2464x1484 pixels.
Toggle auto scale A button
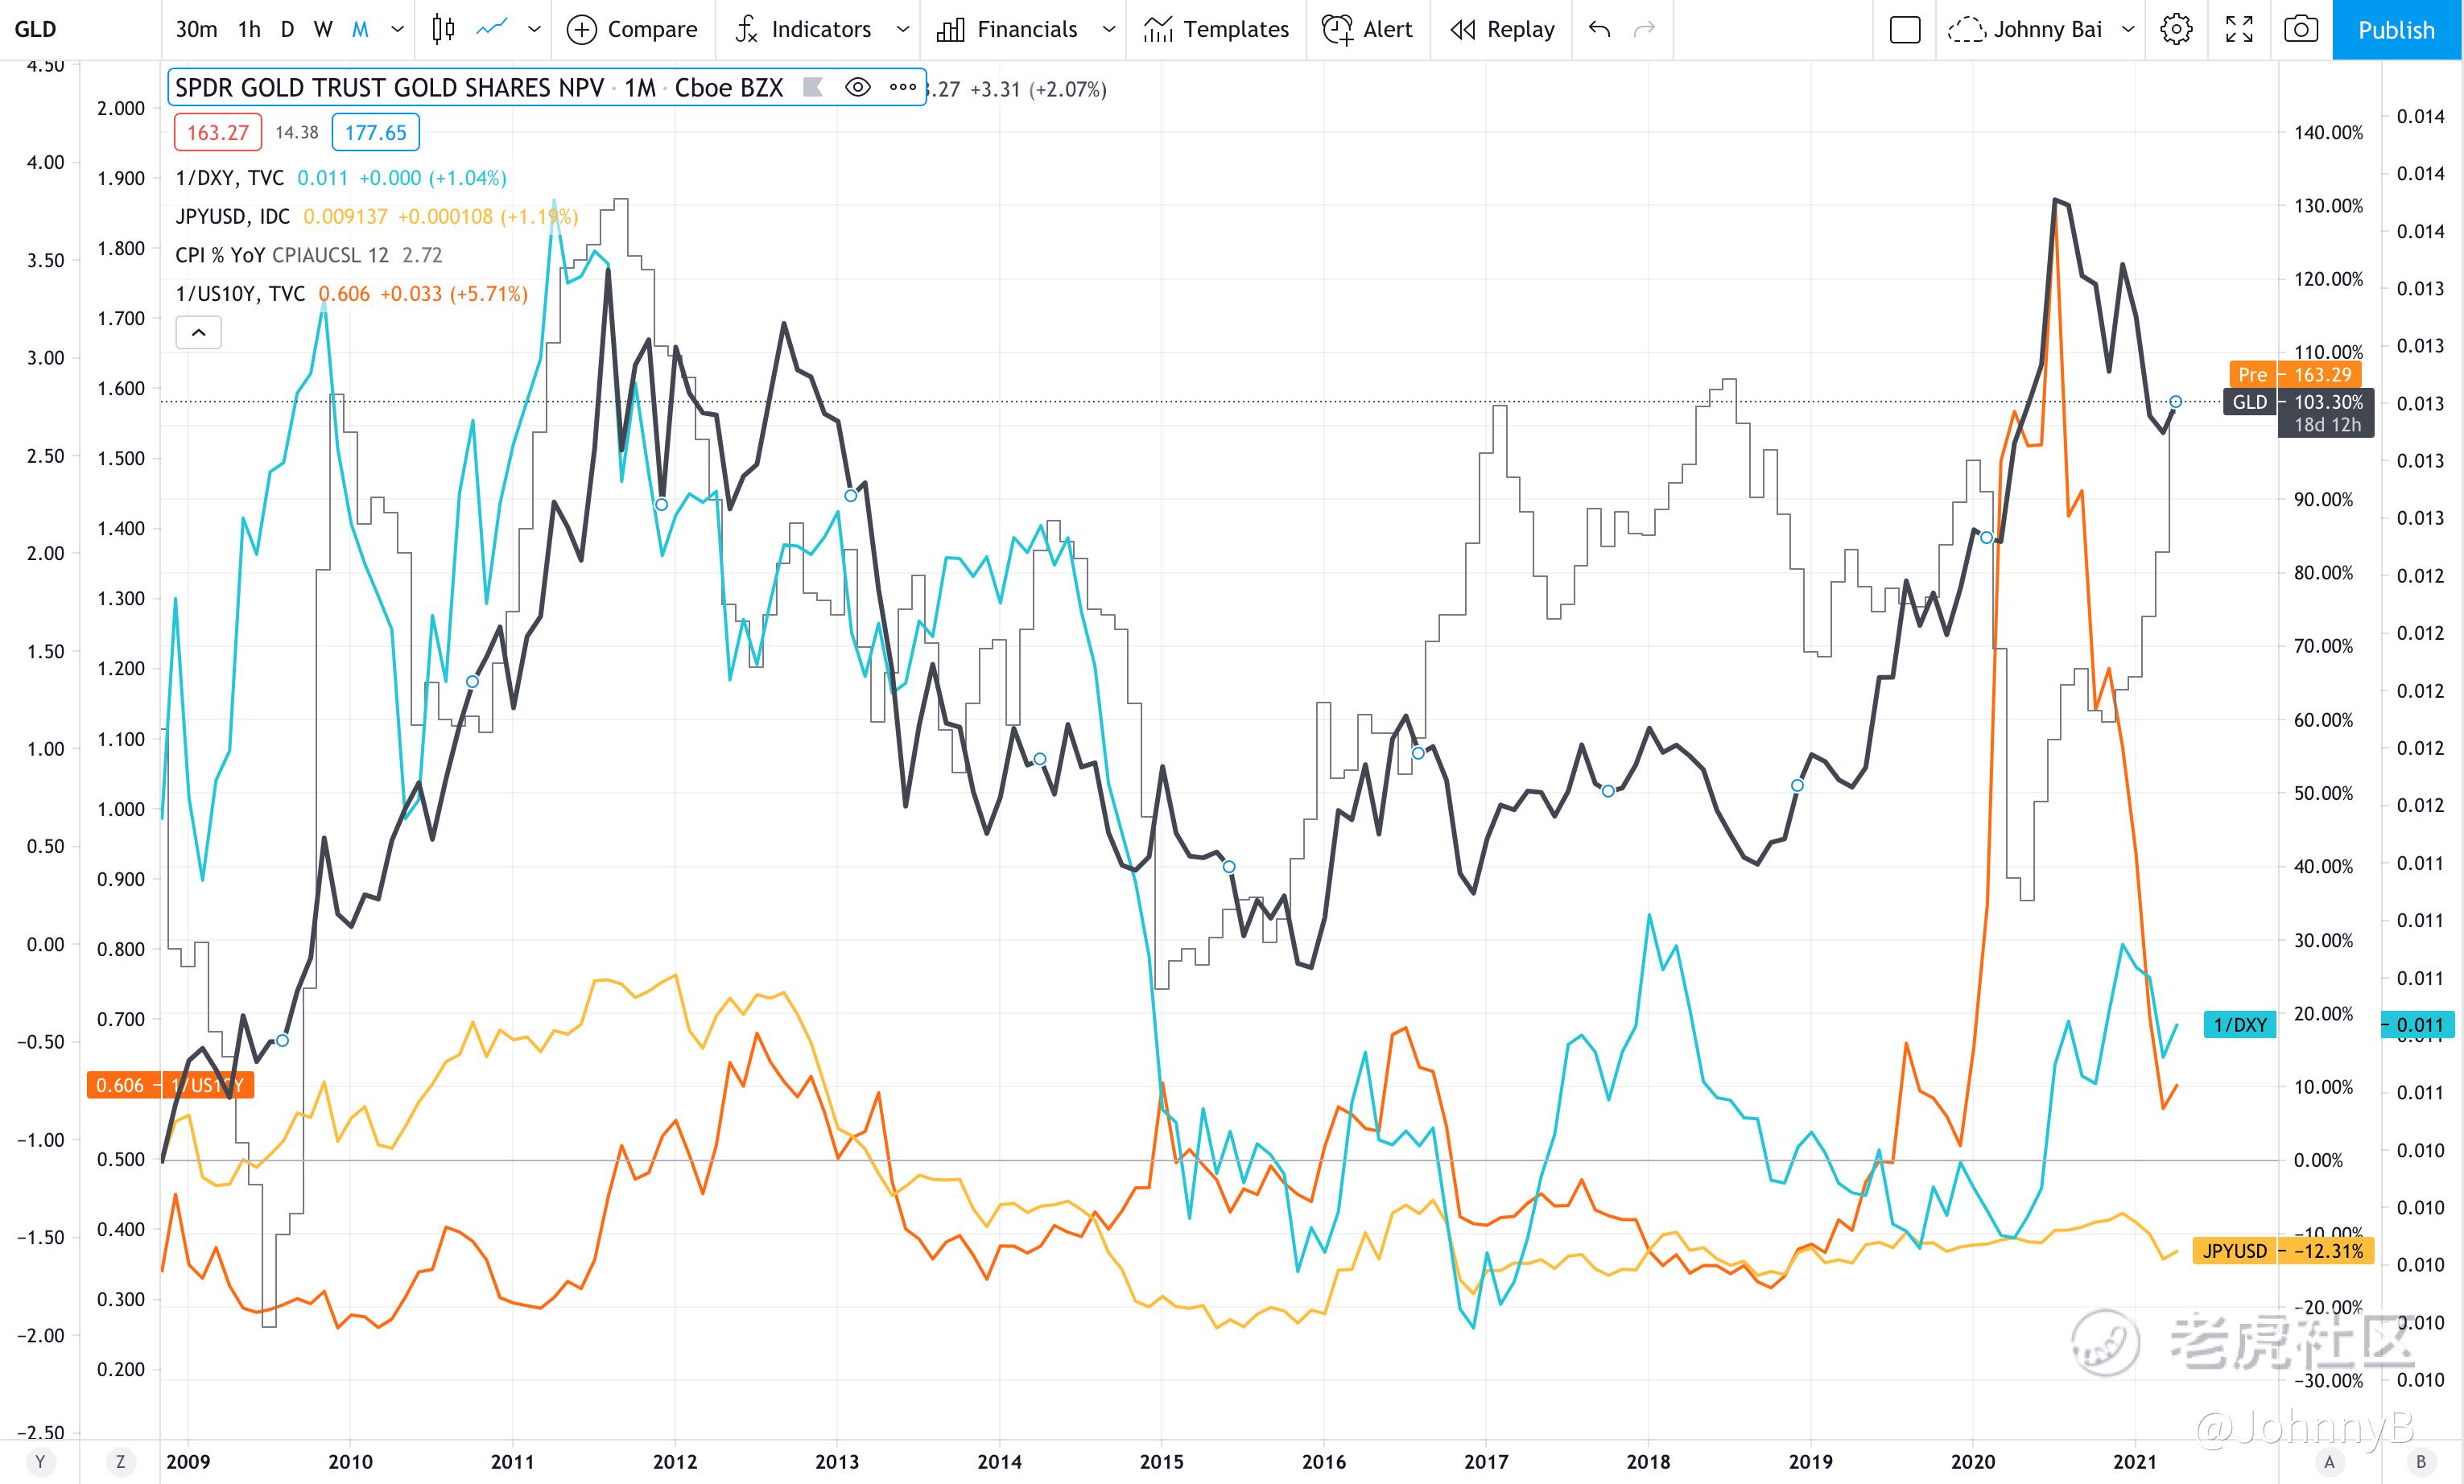point(2329,1462)
